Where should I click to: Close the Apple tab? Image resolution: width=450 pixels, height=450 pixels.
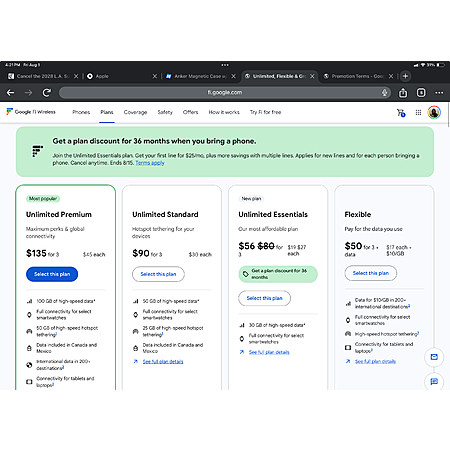[x=155, y=76]
